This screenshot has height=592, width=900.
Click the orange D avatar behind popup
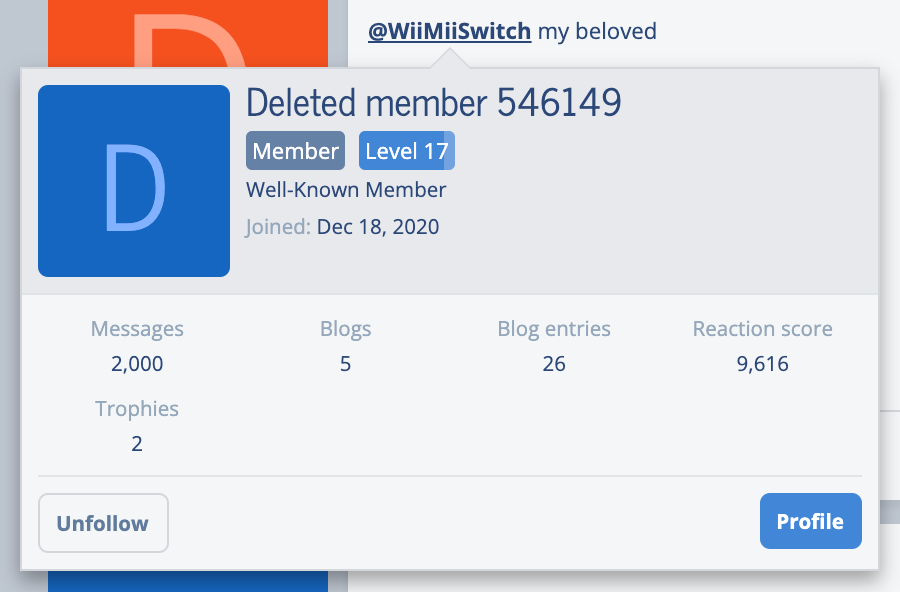click(x=188, y=33)
